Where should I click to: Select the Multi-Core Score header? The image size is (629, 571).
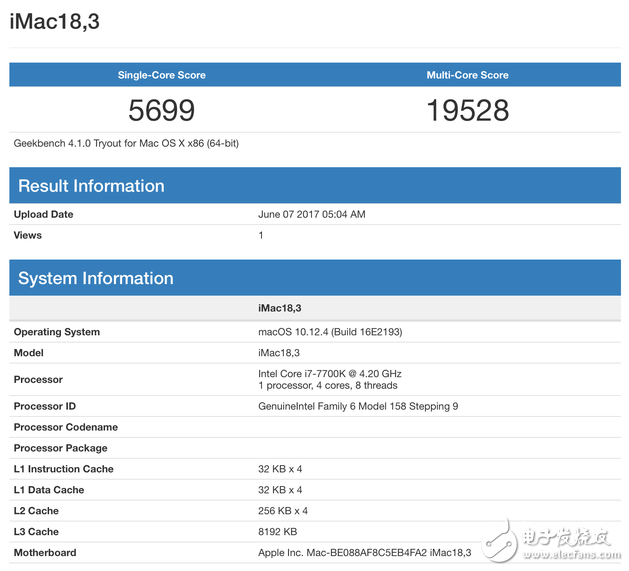(467, 75)
